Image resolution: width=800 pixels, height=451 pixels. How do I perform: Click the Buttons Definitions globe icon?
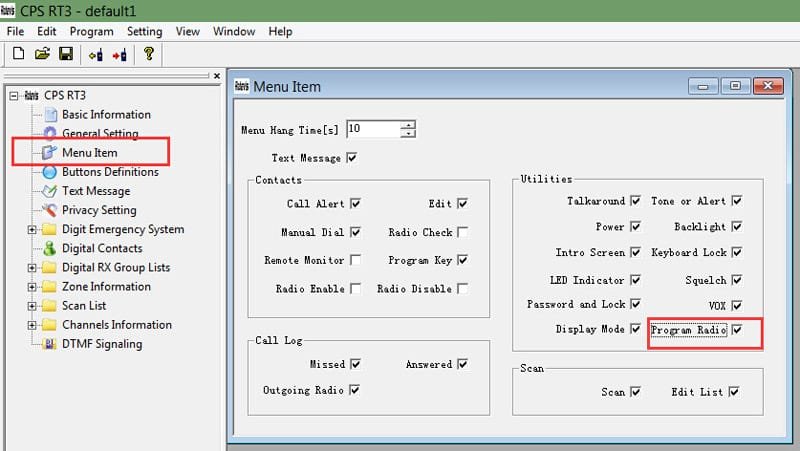tap(49, 172)
